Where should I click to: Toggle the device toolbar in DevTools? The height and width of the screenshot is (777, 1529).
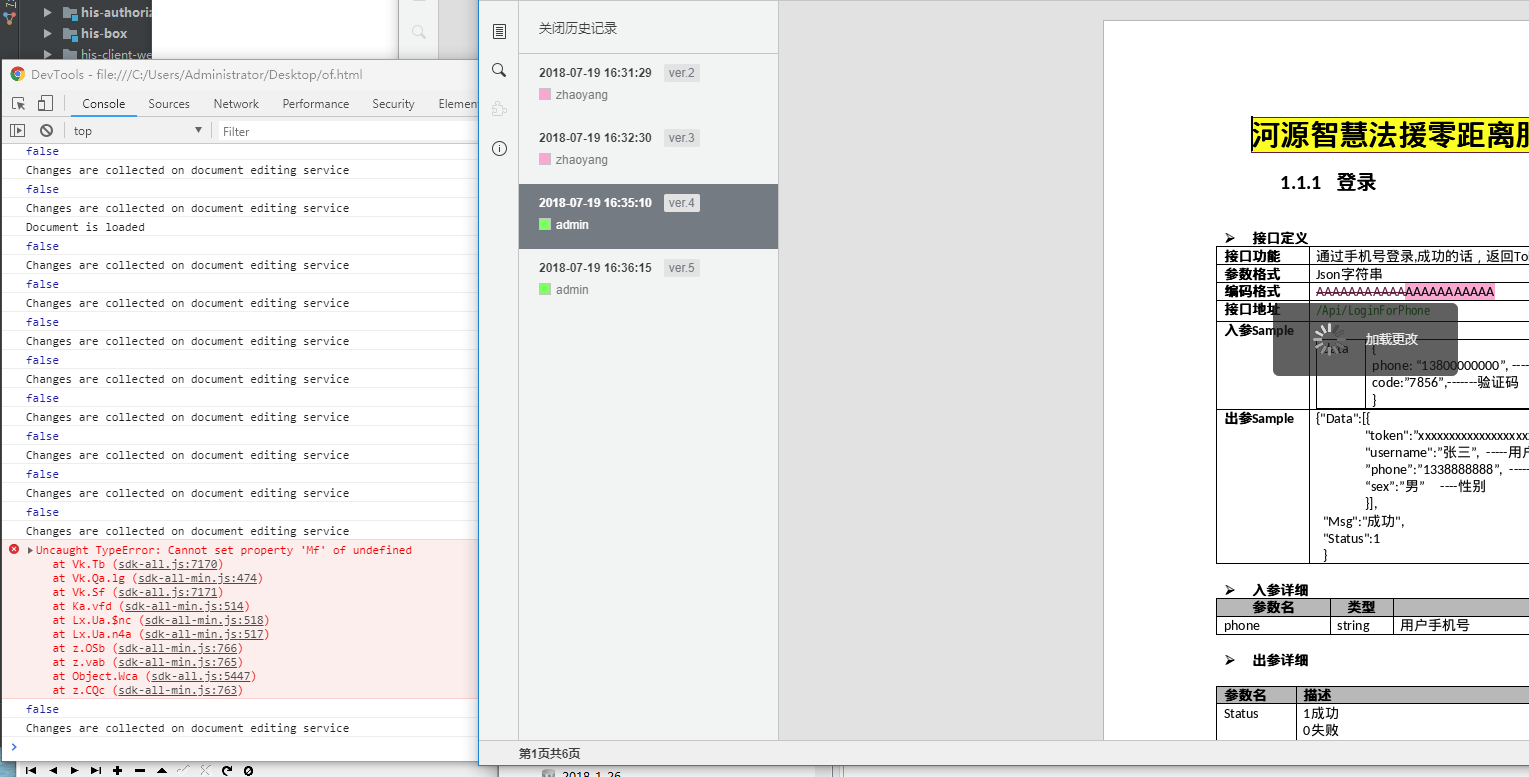tap(45, 103)
